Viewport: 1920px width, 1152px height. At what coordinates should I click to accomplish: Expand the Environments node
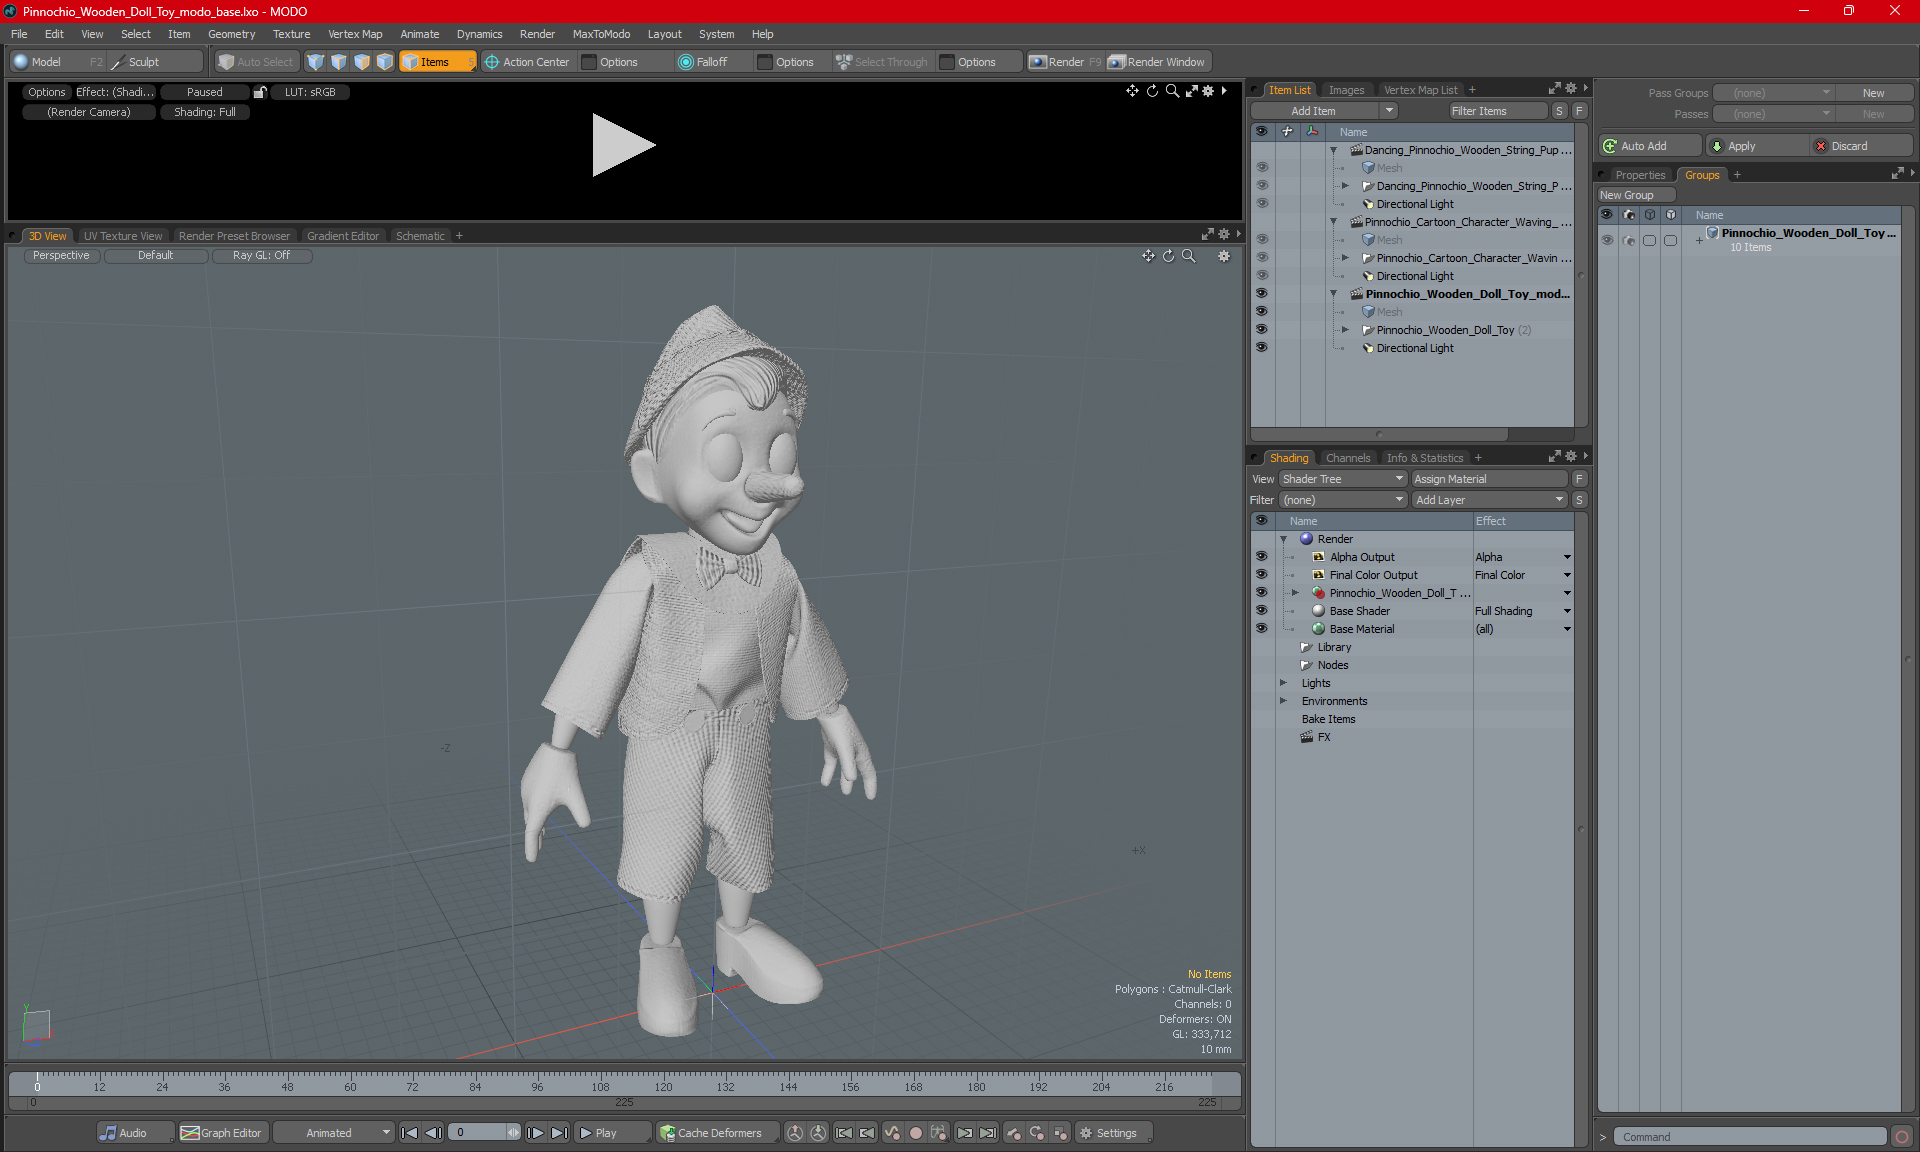[x=1284, y=701]
